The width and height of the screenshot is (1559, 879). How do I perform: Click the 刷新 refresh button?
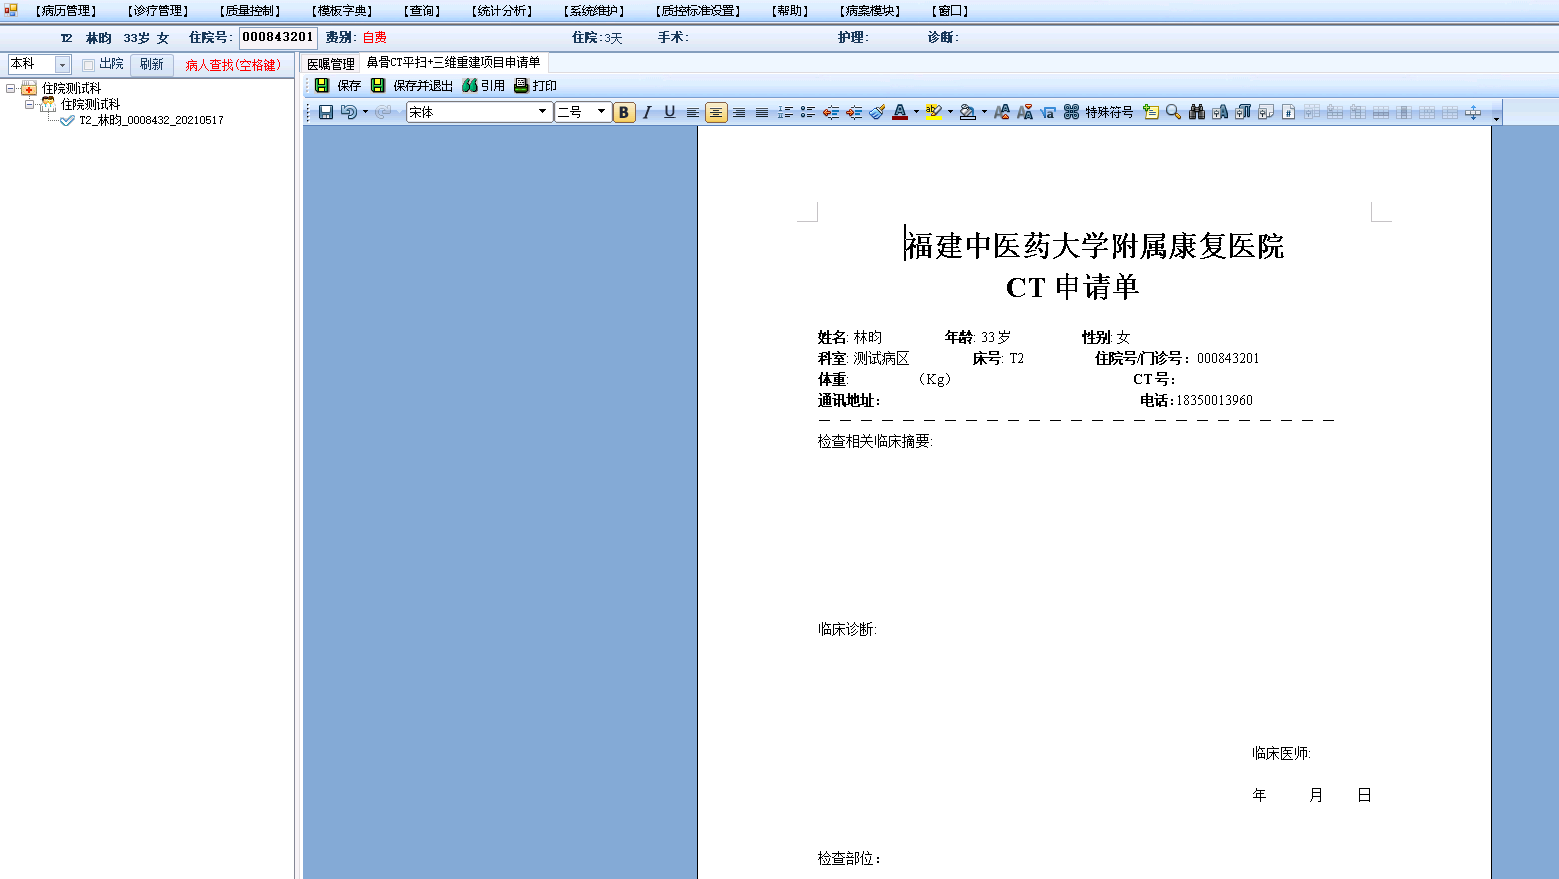point(152,65)
